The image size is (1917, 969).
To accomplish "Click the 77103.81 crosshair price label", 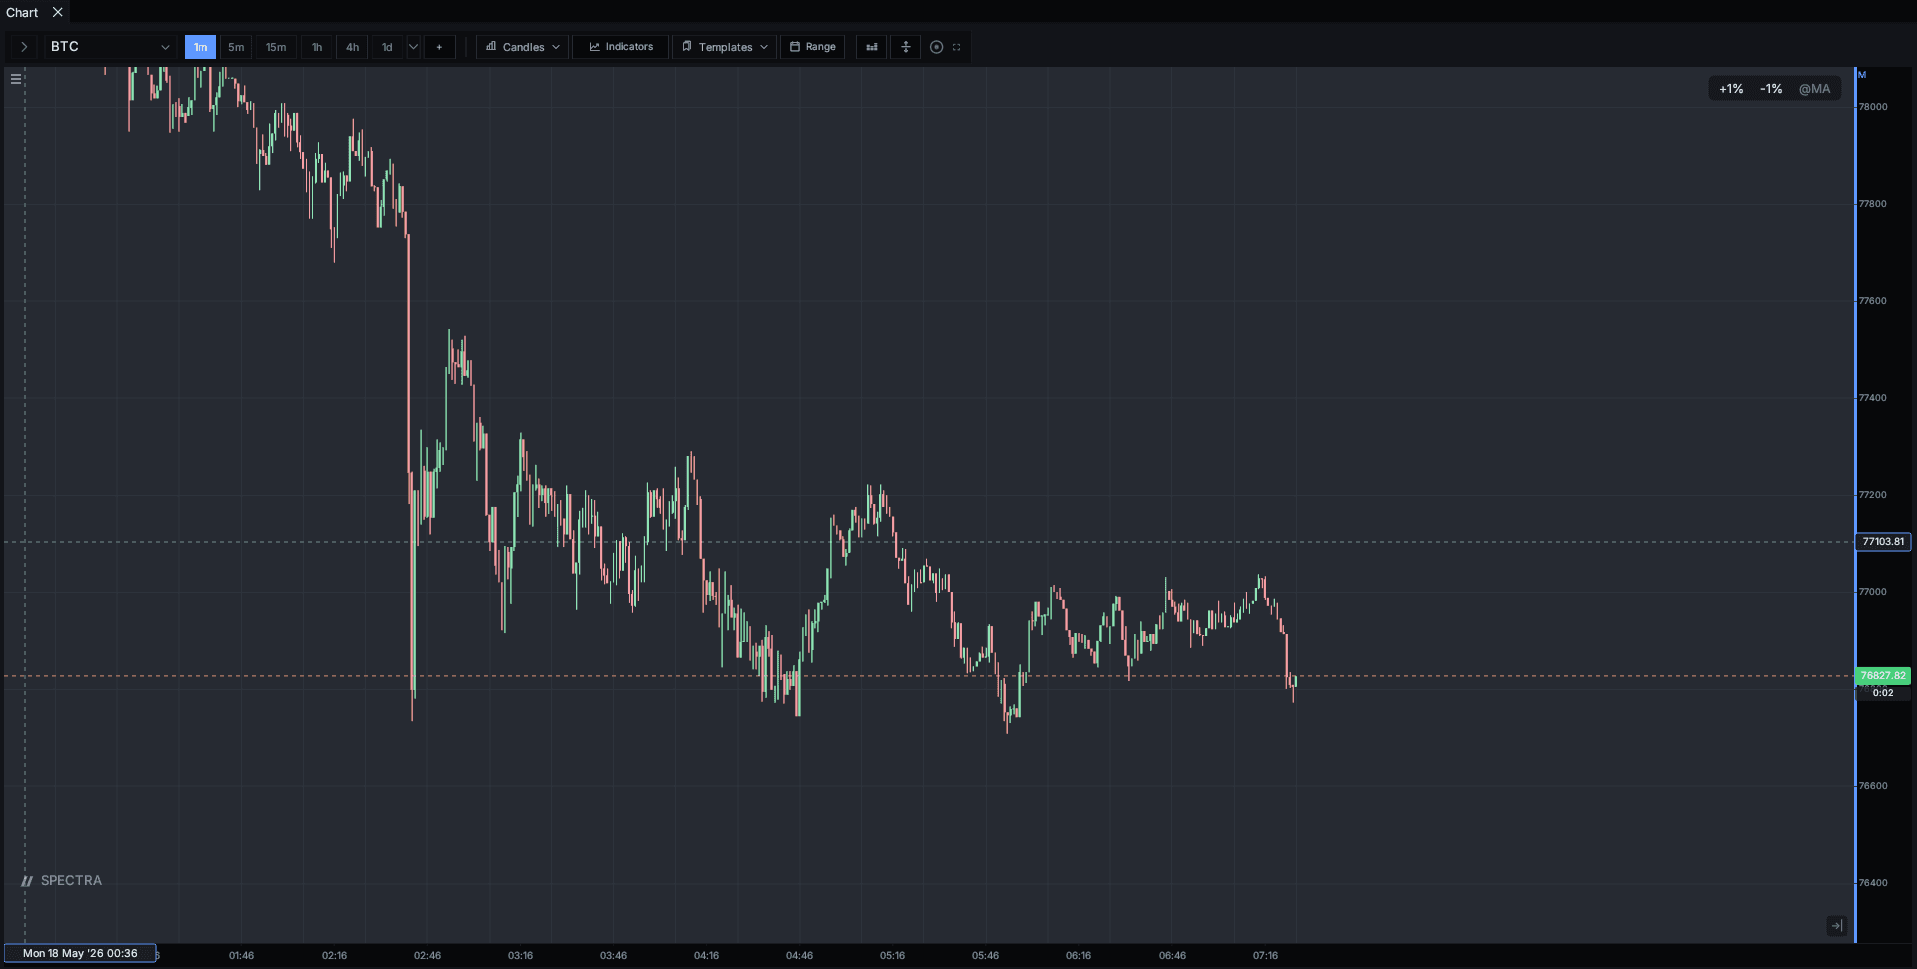I will click(x=1883, y=542).
